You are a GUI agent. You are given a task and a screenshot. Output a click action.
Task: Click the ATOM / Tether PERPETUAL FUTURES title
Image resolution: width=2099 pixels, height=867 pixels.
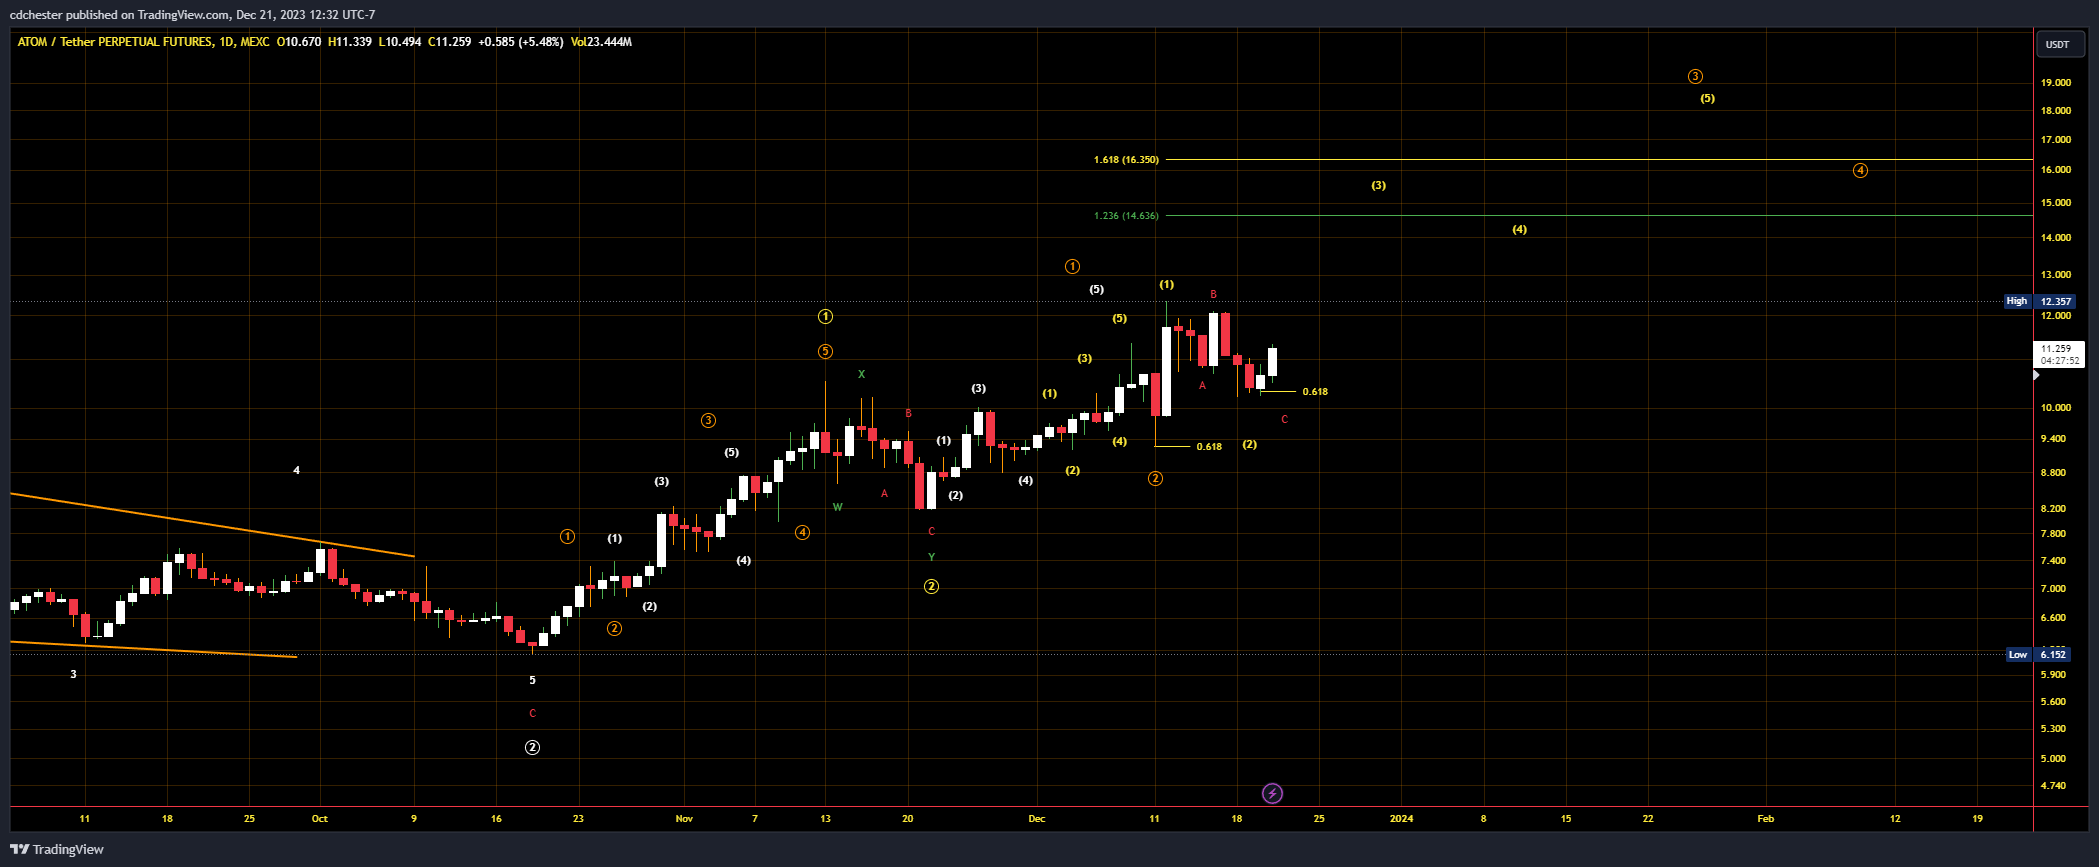115,42
